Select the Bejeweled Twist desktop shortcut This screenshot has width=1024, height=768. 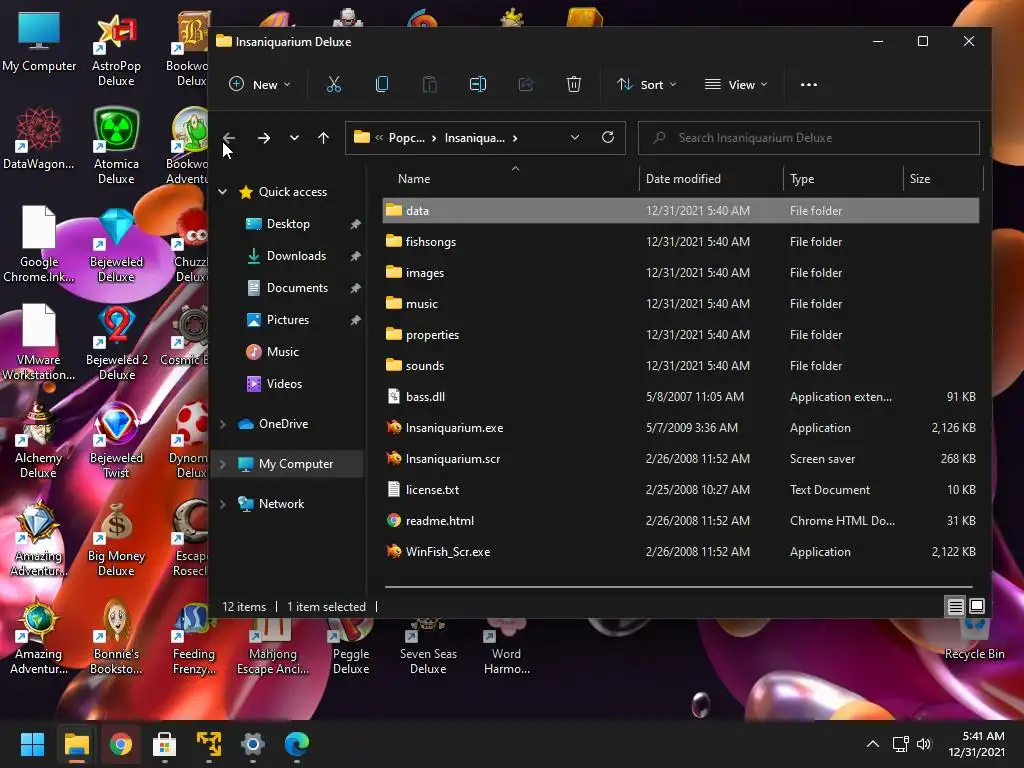click(116, 441)
